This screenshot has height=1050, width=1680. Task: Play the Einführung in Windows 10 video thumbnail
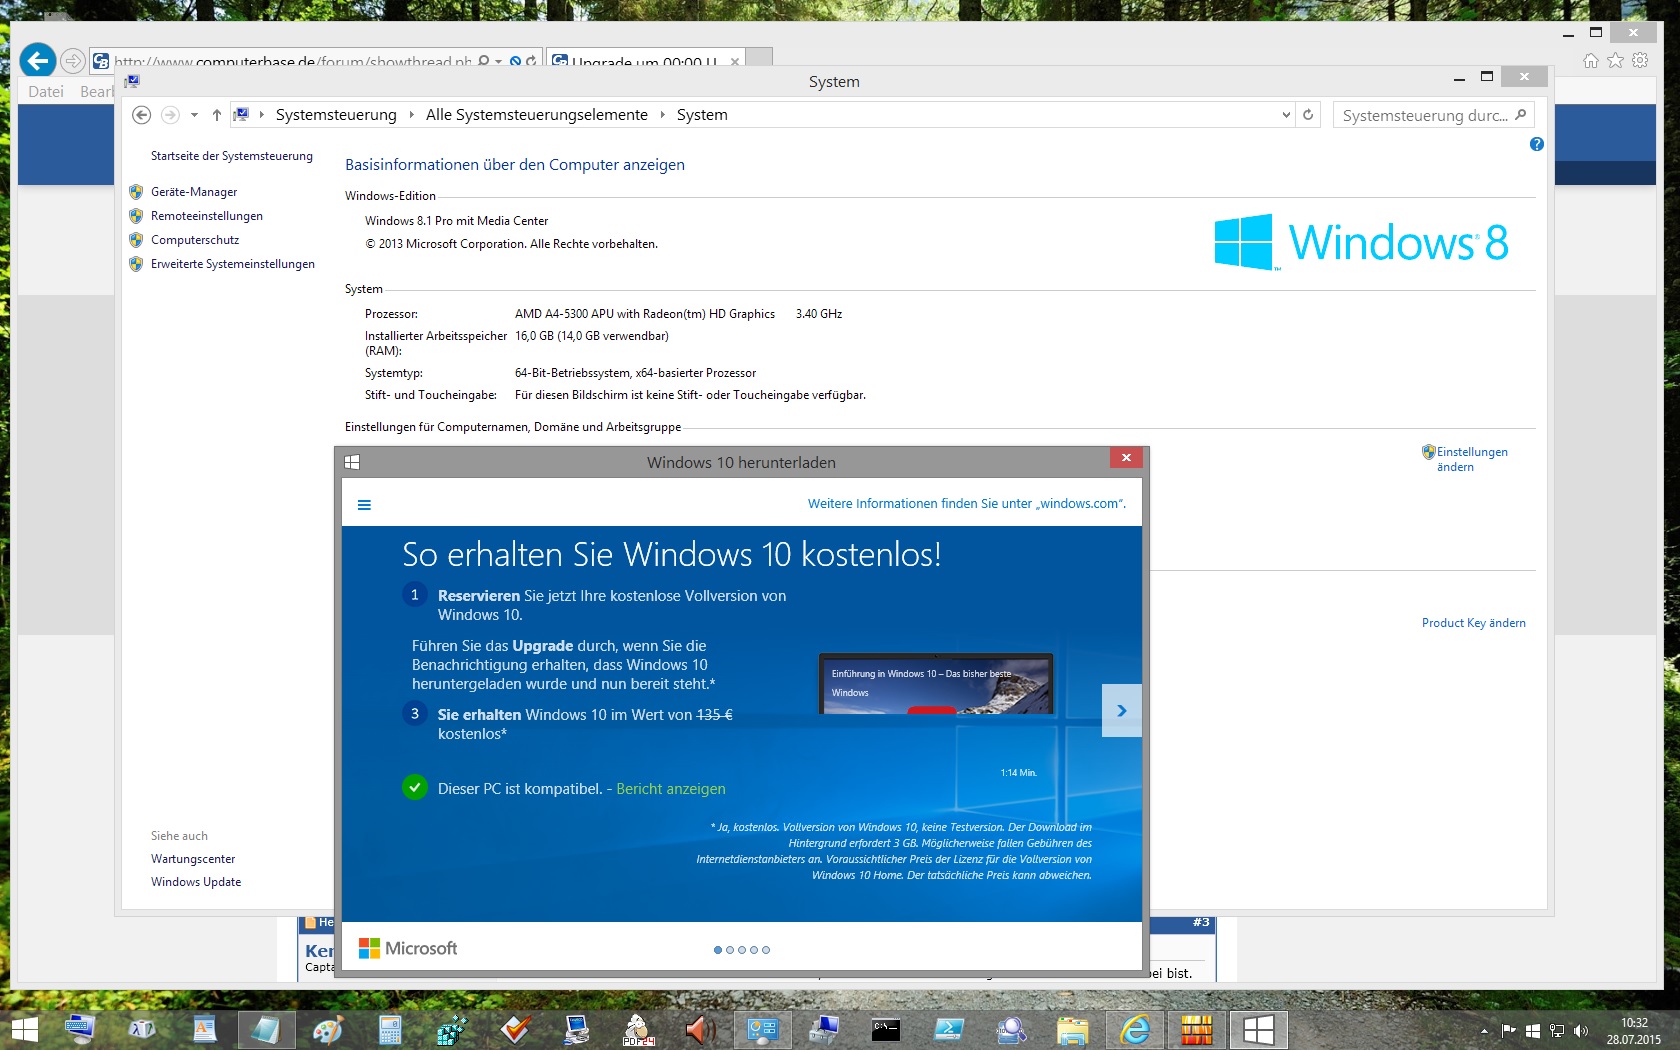936,684
